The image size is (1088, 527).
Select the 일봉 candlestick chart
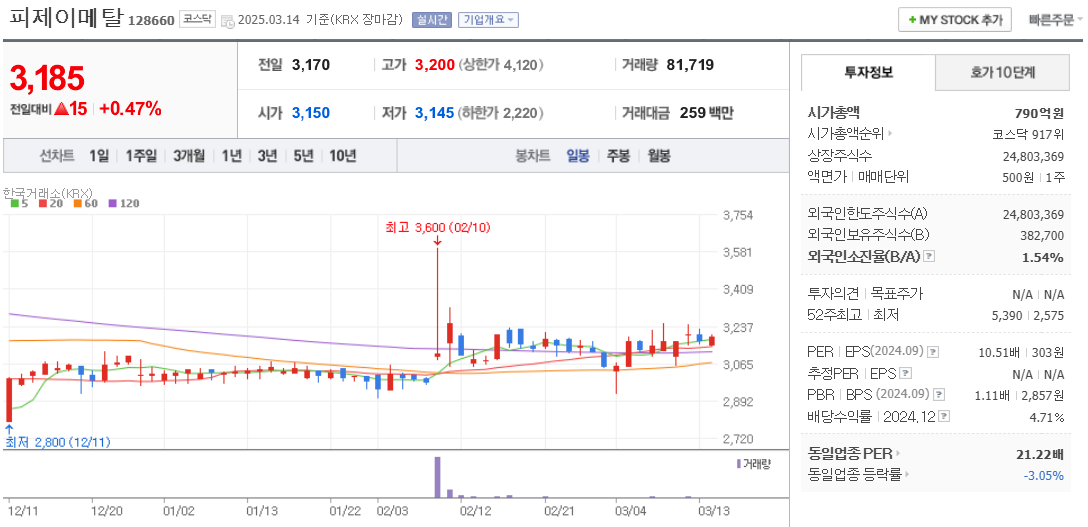pyautogui.click(x=578, y=156)
